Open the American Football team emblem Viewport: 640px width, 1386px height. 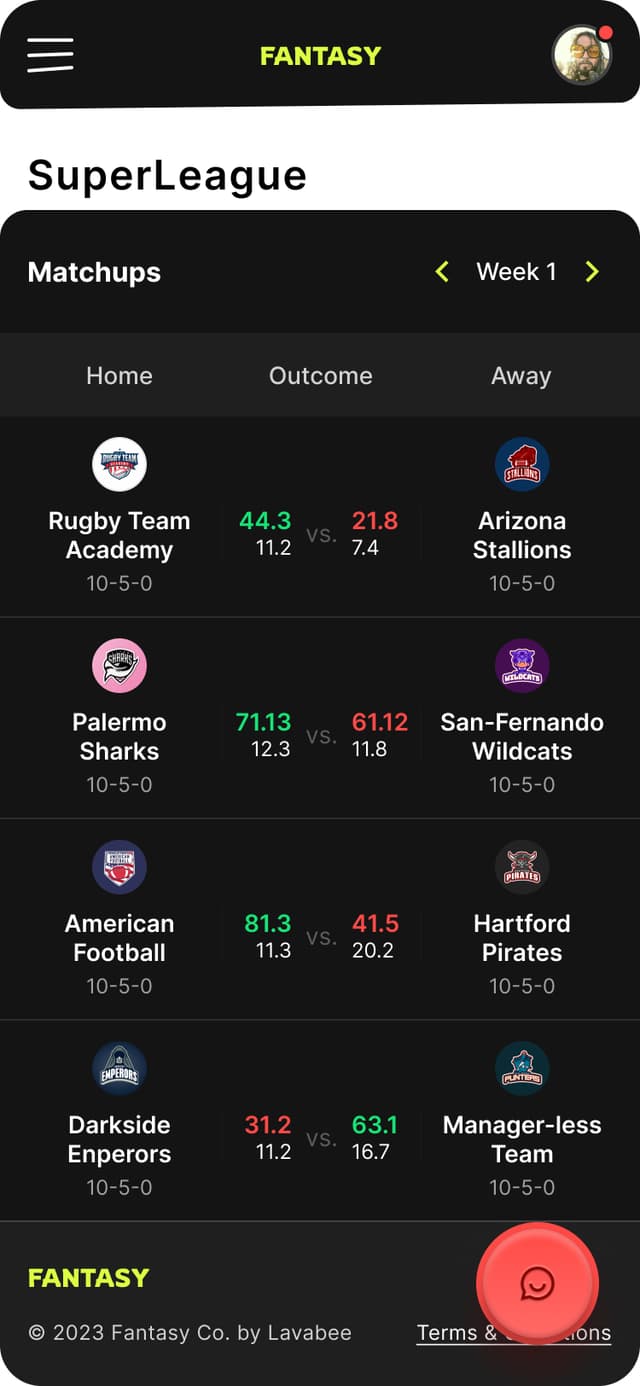coord(119,867)
